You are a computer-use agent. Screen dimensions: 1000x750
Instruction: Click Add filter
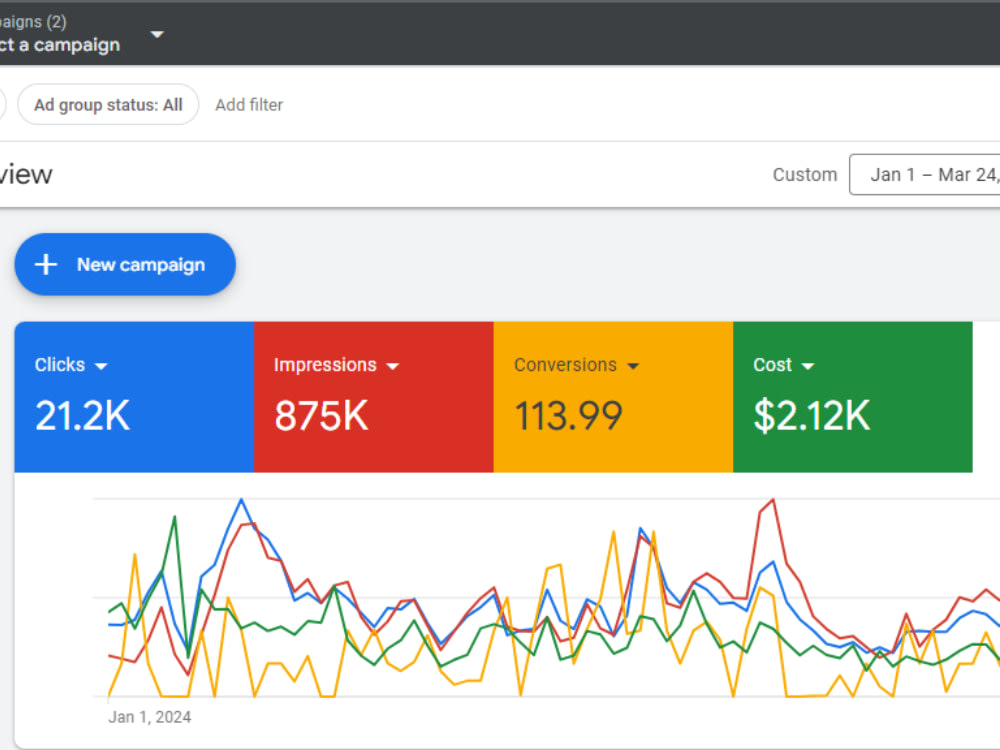point(249,105)
